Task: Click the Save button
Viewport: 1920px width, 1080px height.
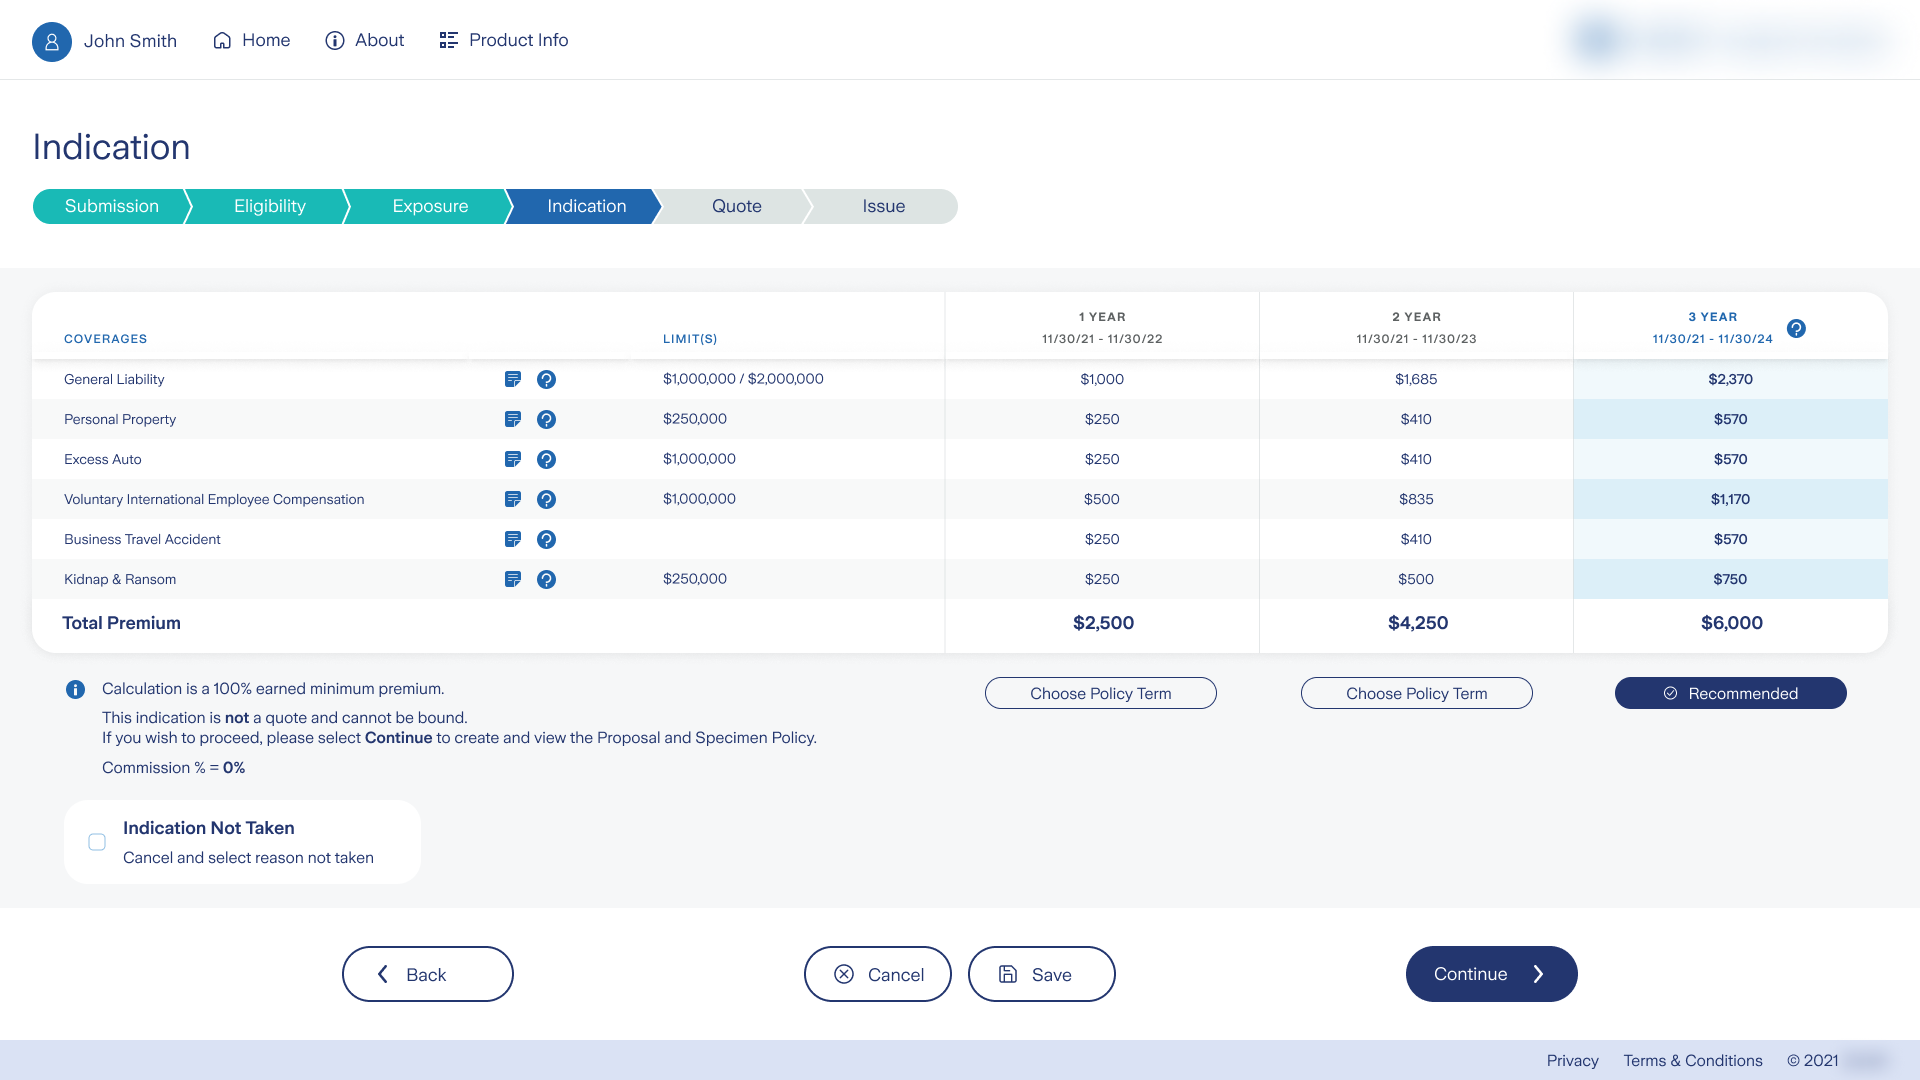Action: tap(1041, 974)
